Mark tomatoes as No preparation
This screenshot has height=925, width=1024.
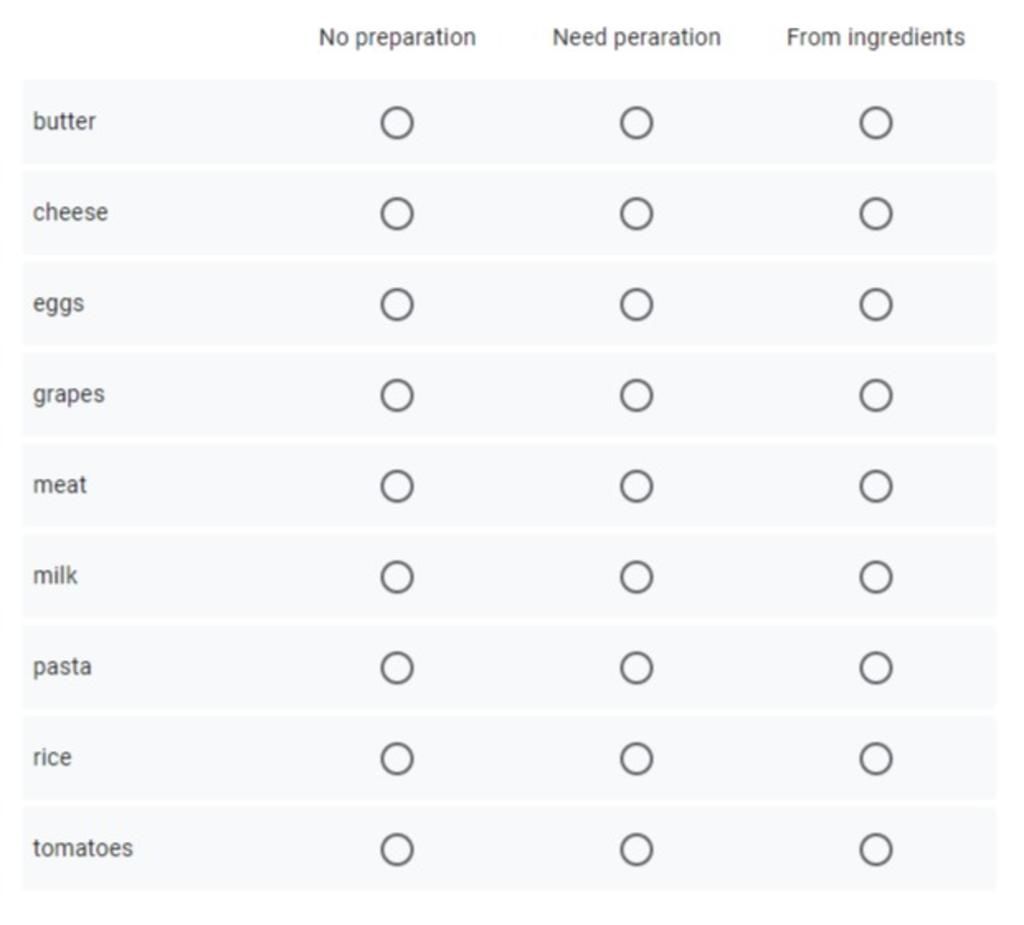[397, 849]
